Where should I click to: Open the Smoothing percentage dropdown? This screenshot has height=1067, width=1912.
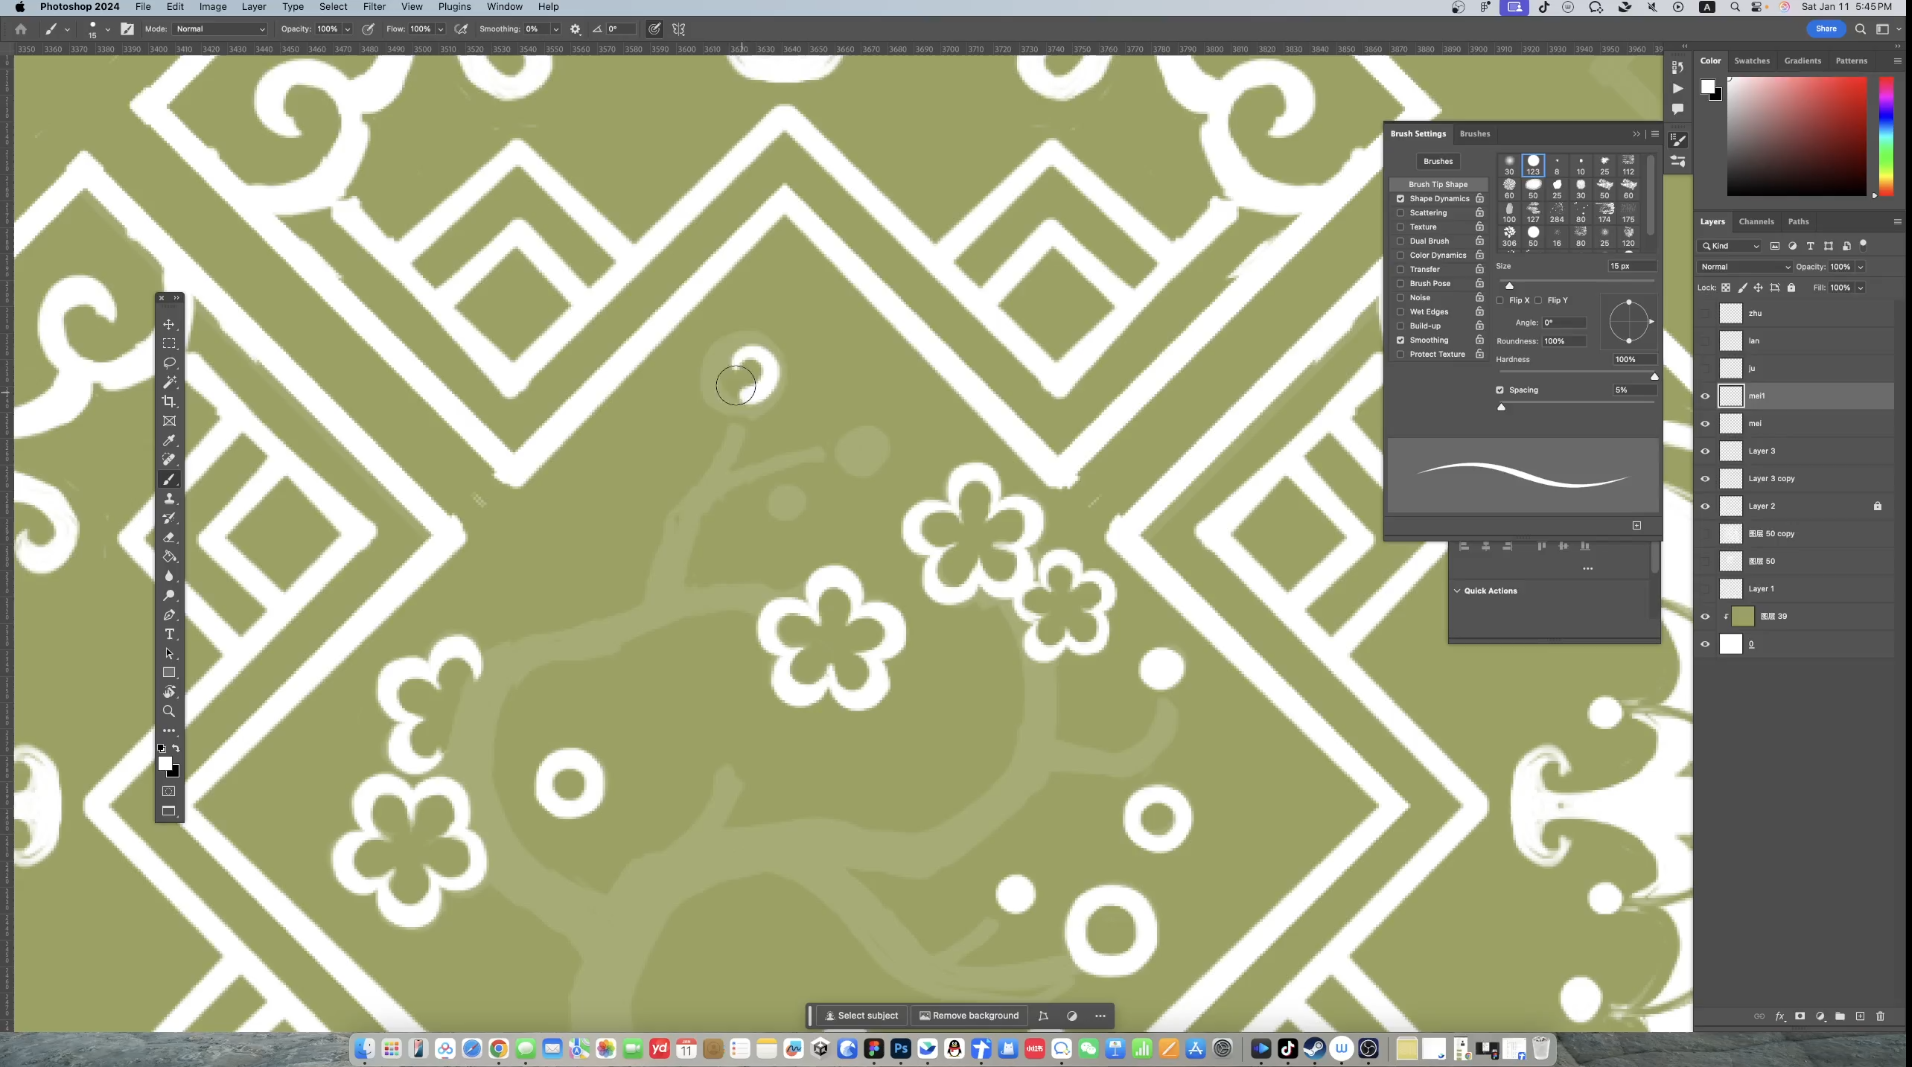(x=555, y=29)
